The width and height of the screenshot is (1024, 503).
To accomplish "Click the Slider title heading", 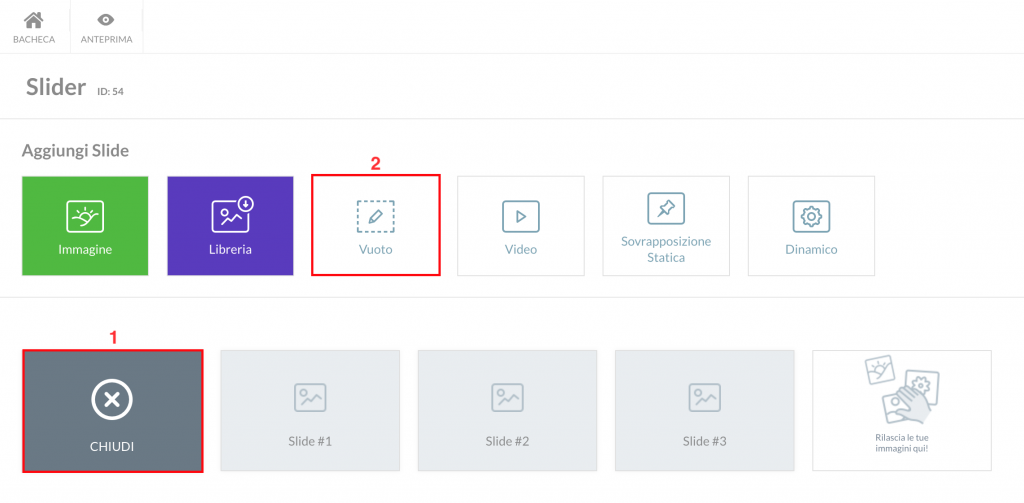I will (x=56, y=87).
